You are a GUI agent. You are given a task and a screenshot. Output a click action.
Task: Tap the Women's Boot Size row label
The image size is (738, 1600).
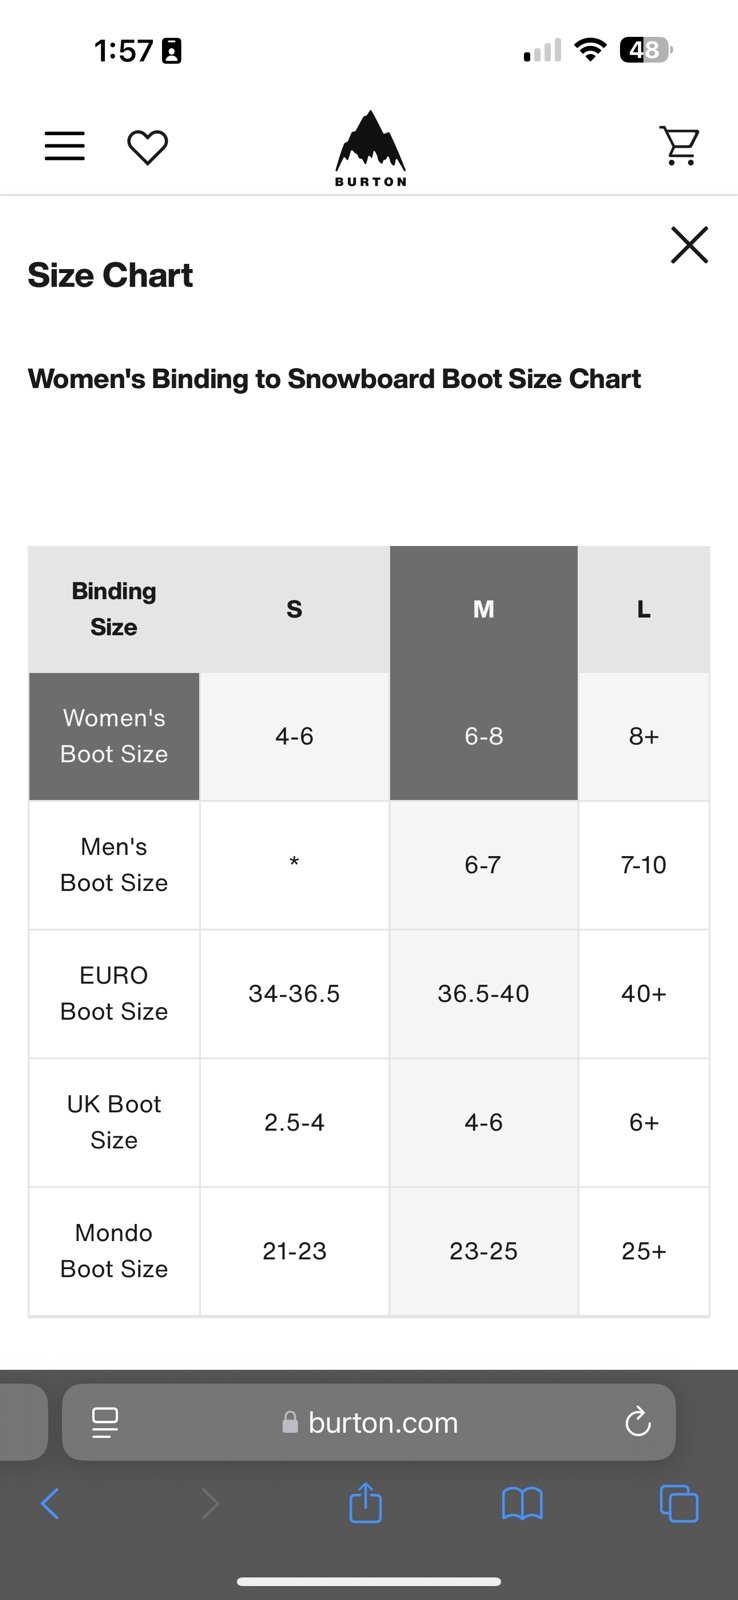(x=114, y=736)
